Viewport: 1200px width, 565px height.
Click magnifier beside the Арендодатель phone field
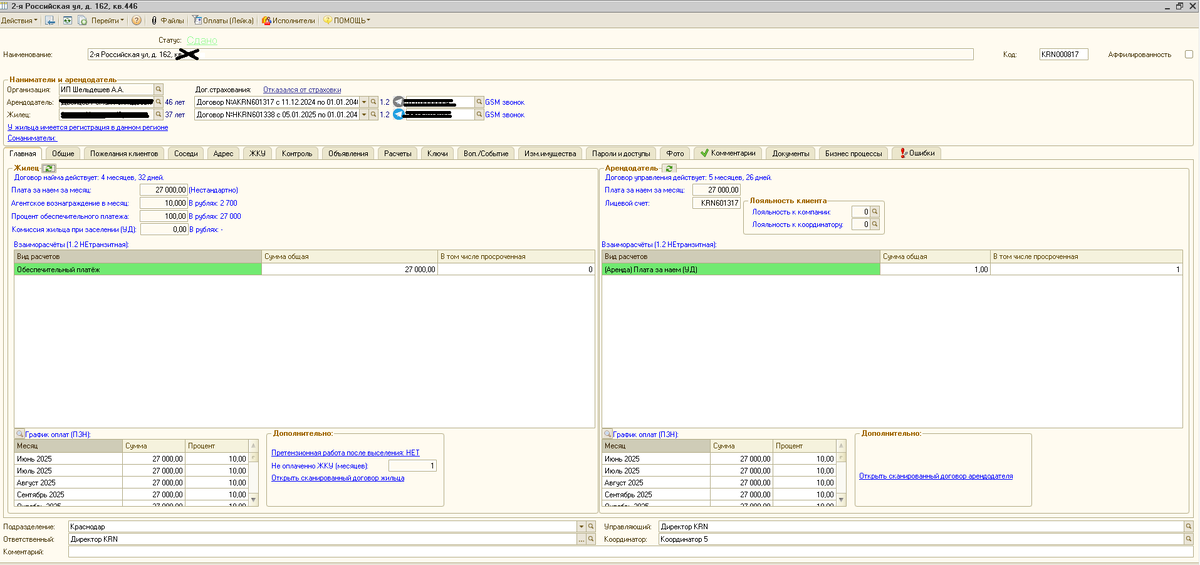[479, 102]
